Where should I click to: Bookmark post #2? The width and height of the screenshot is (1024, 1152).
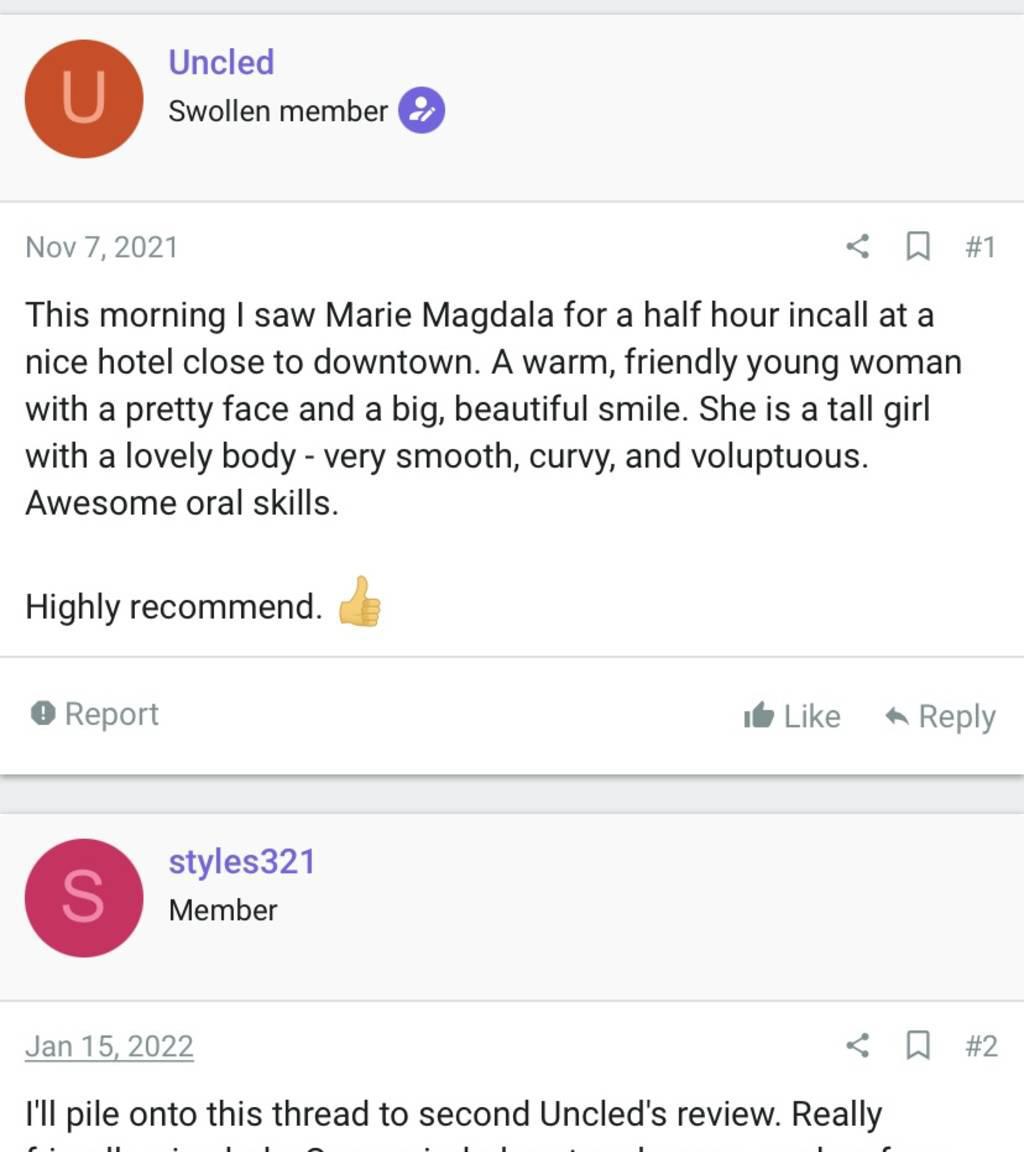(917, 1046)
